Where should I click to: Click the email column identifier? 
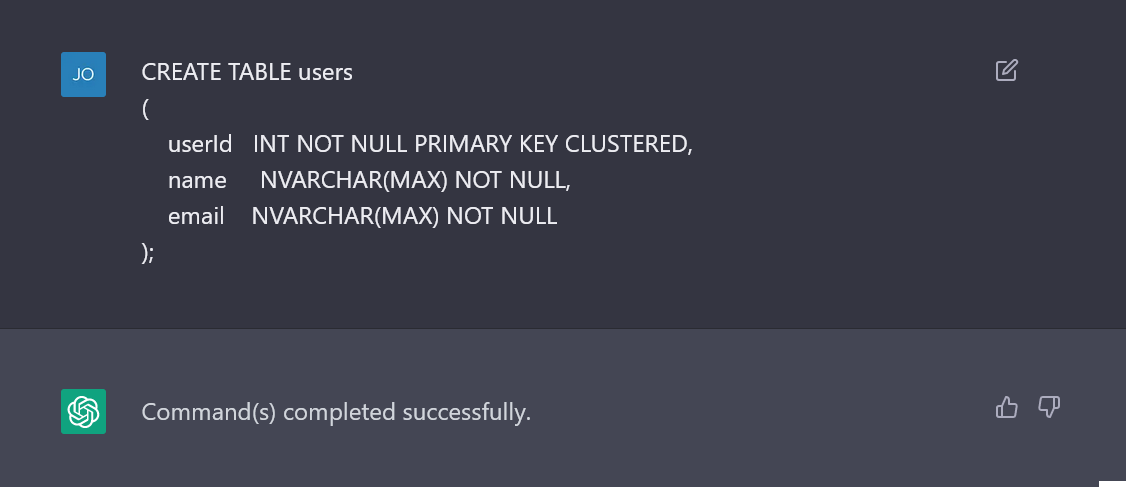(196, 216)
